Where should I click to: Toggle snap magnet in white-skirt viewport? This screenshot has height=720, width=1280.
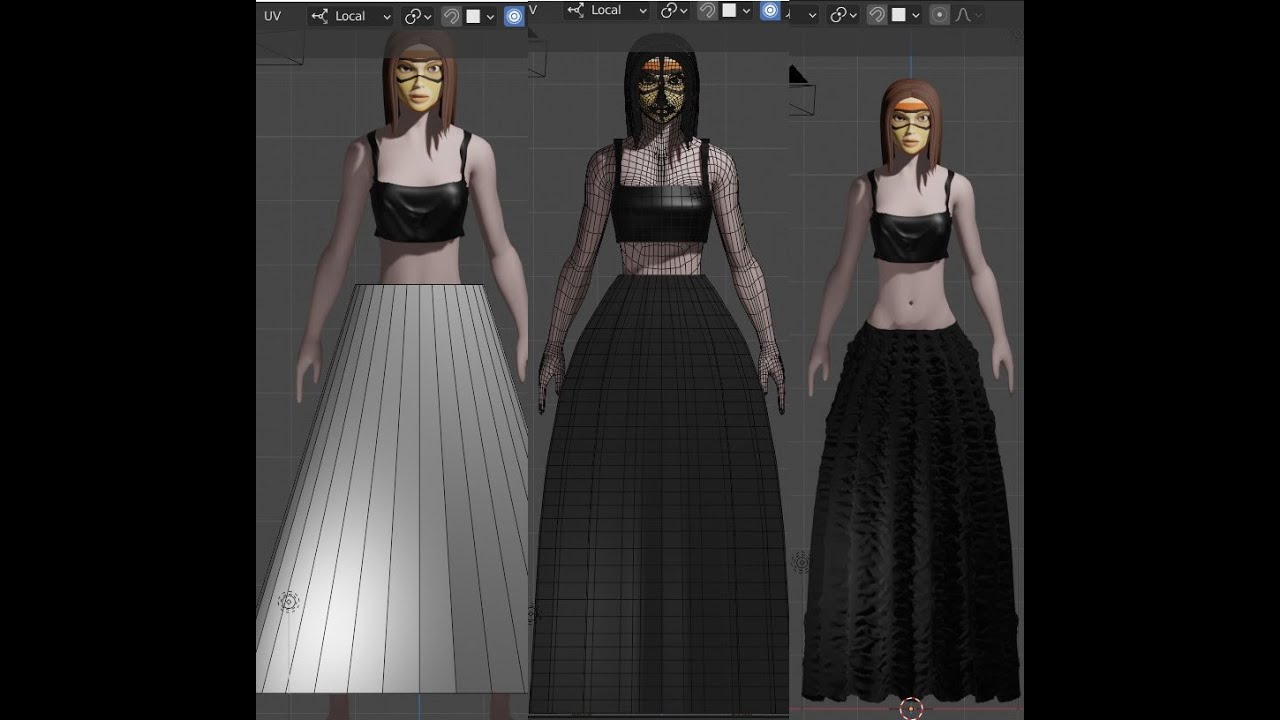click(451, 16)
